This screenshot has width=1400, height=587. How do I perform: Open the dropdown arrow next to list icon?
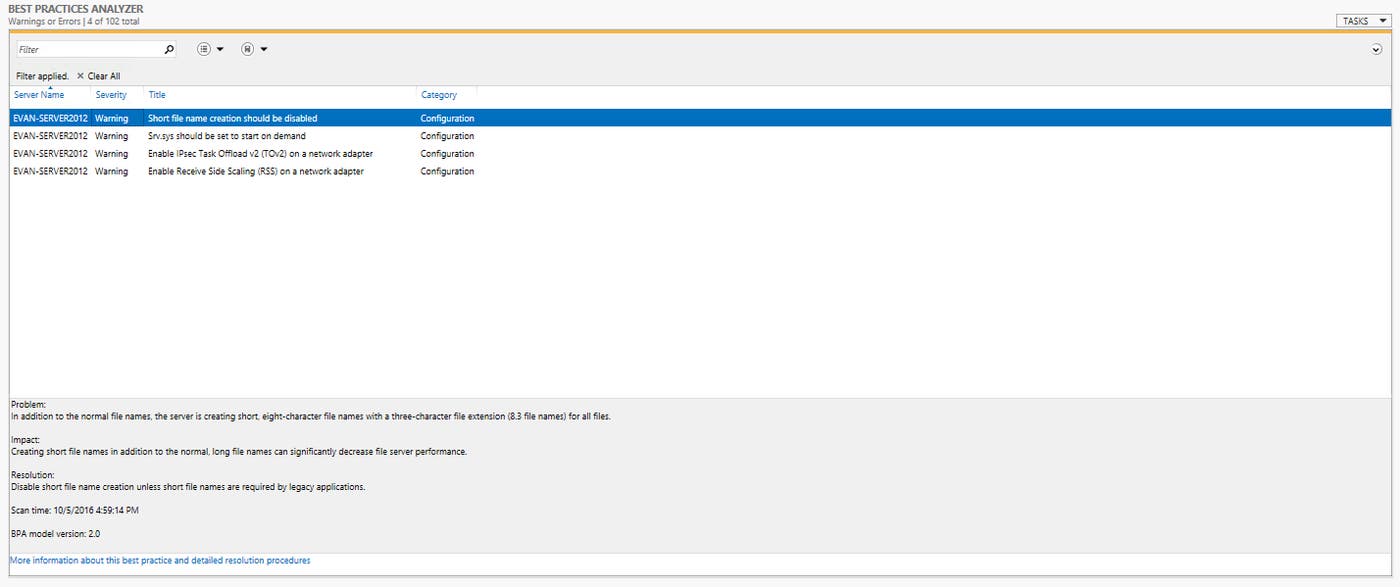tap(220, 49)
